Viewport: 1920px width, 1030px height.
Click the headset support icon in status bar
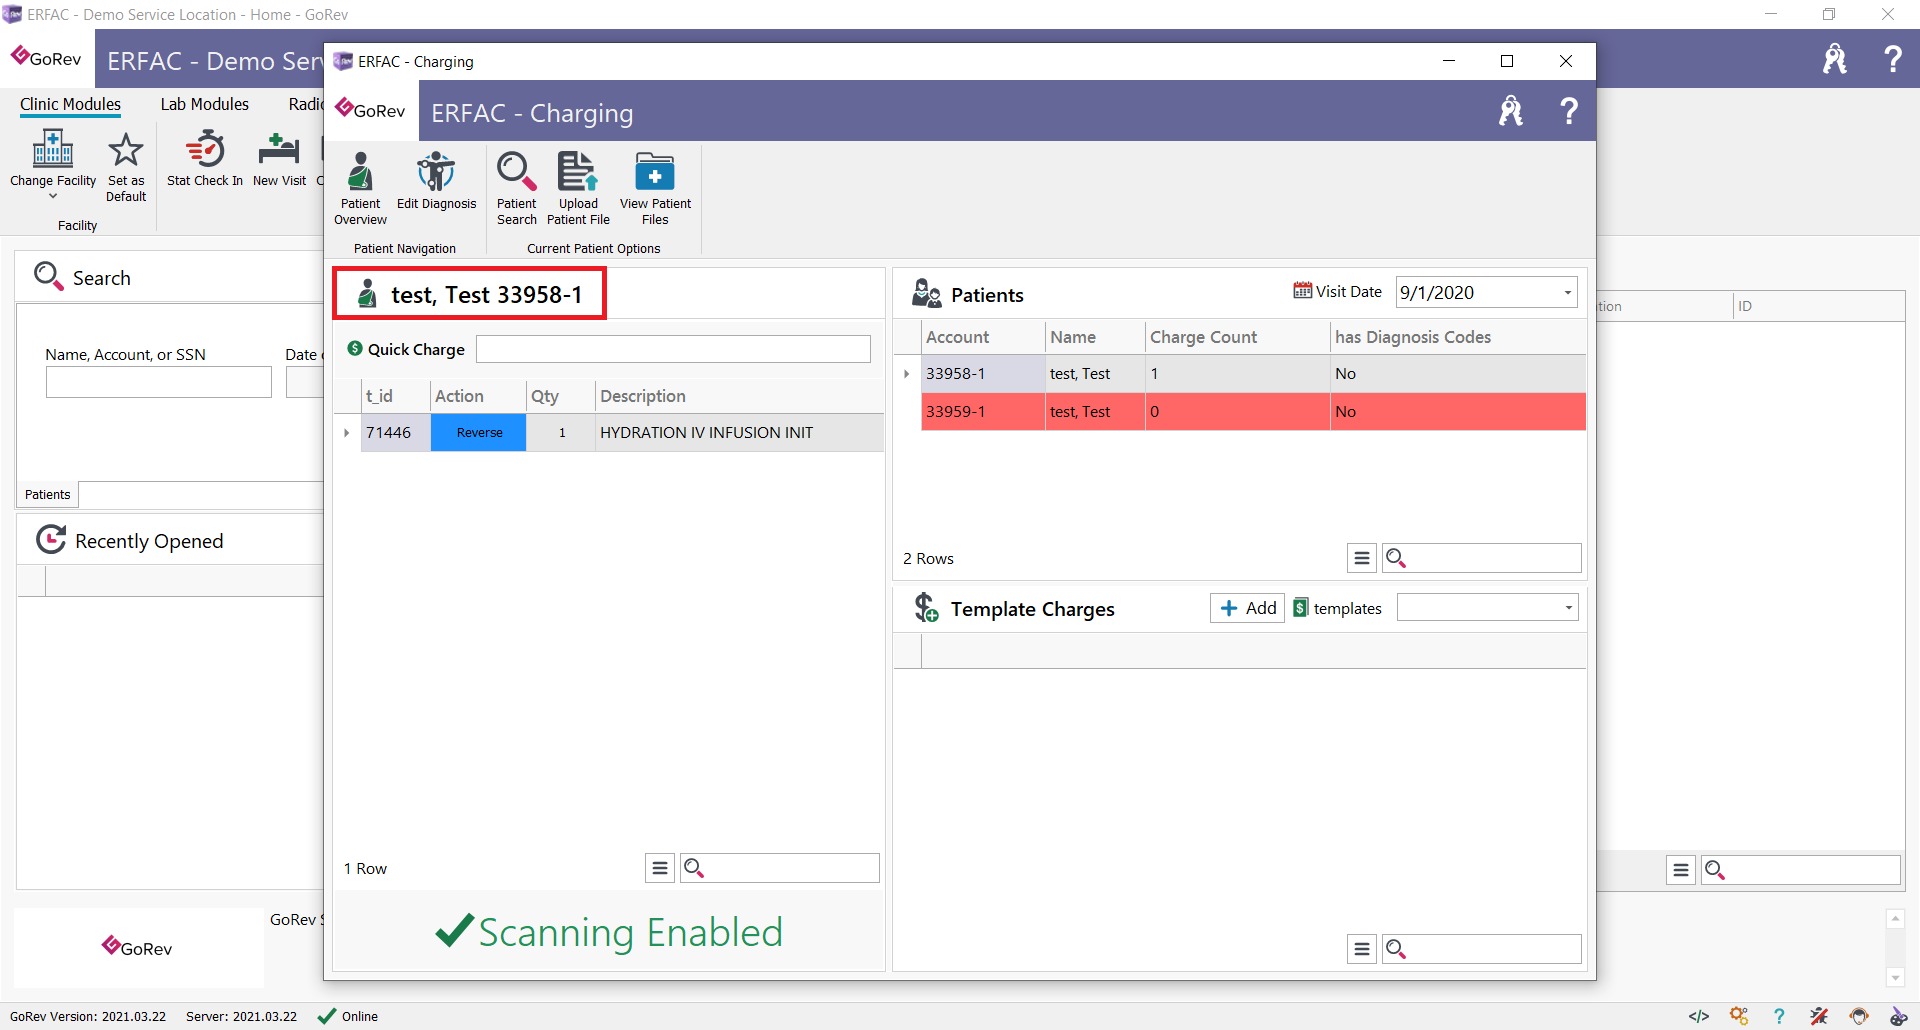point(1859,1016)
